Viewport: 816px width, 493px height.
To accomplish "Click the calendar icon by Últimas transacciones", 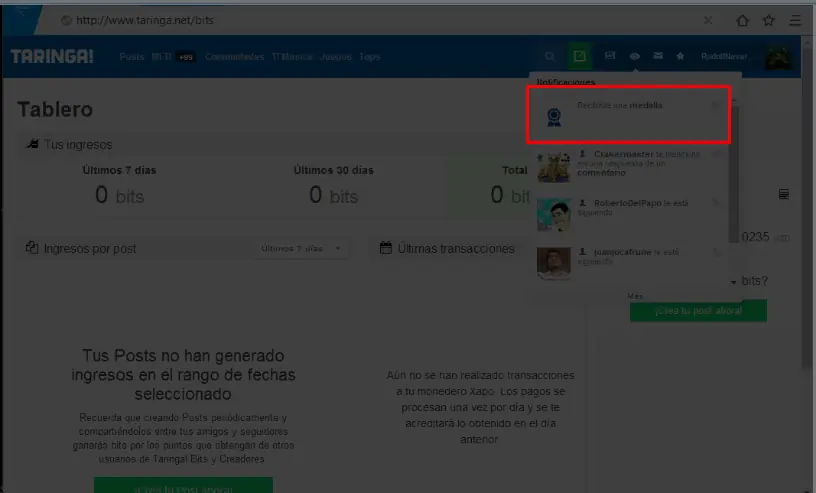I will pyautogui.click(x=386, y=248).
